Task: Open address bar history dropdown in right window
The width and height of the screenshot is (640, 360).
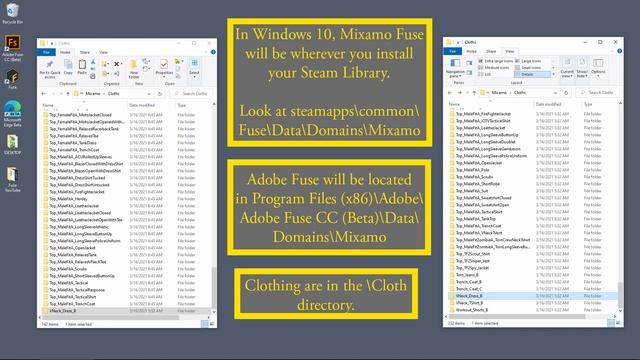Action: click(x=555, y=93)
